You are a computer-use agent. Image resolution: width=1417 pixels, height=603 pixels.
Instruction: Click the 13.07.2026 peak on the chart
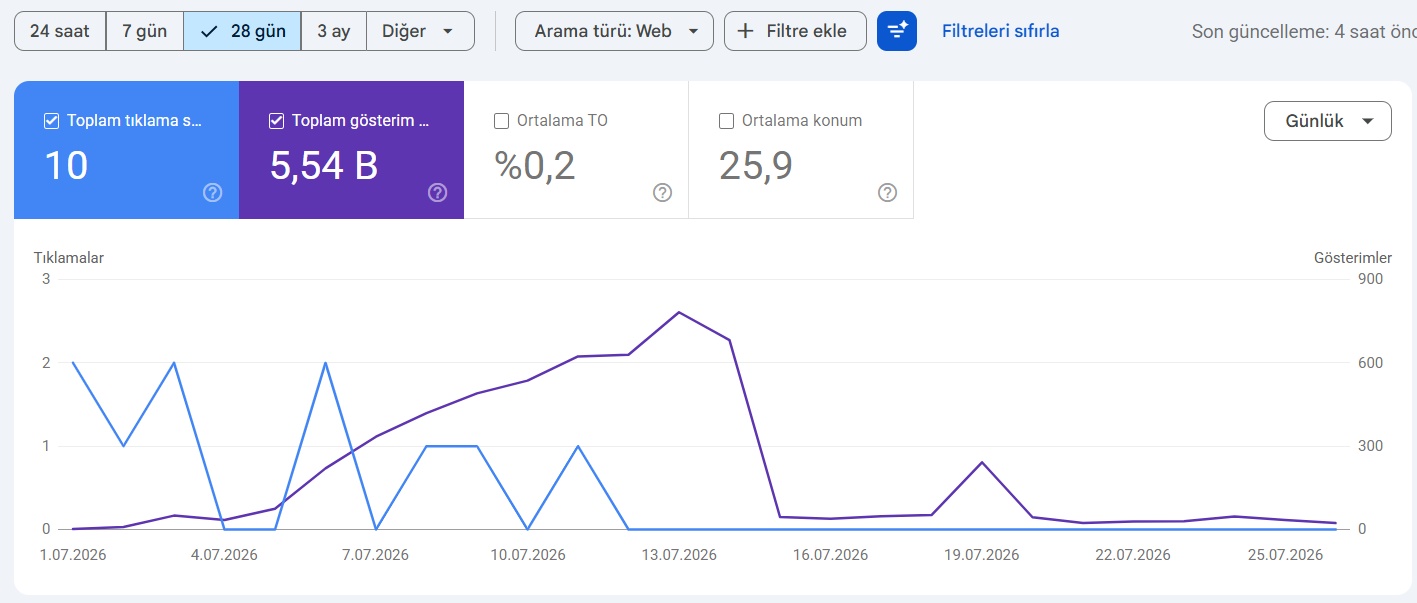(x=679, y=312)
